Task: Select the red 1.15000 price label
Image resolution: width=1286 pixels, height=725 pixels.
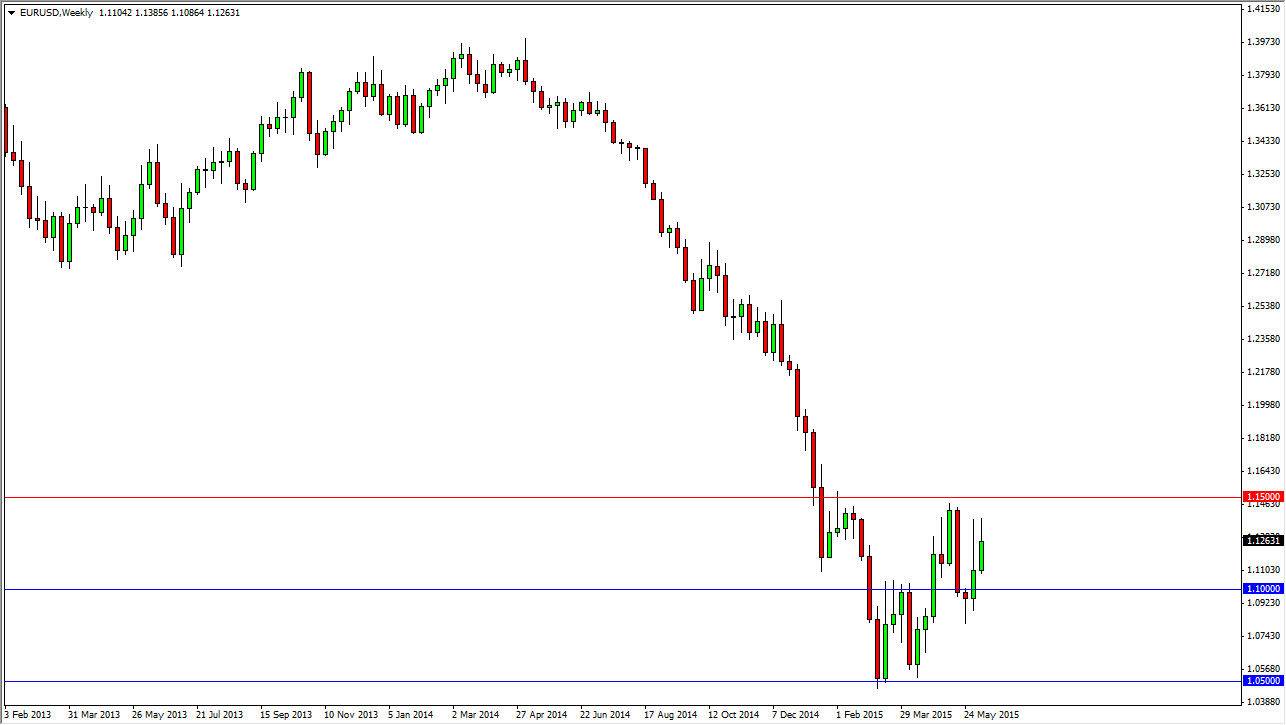Action: coord(1262,497)
